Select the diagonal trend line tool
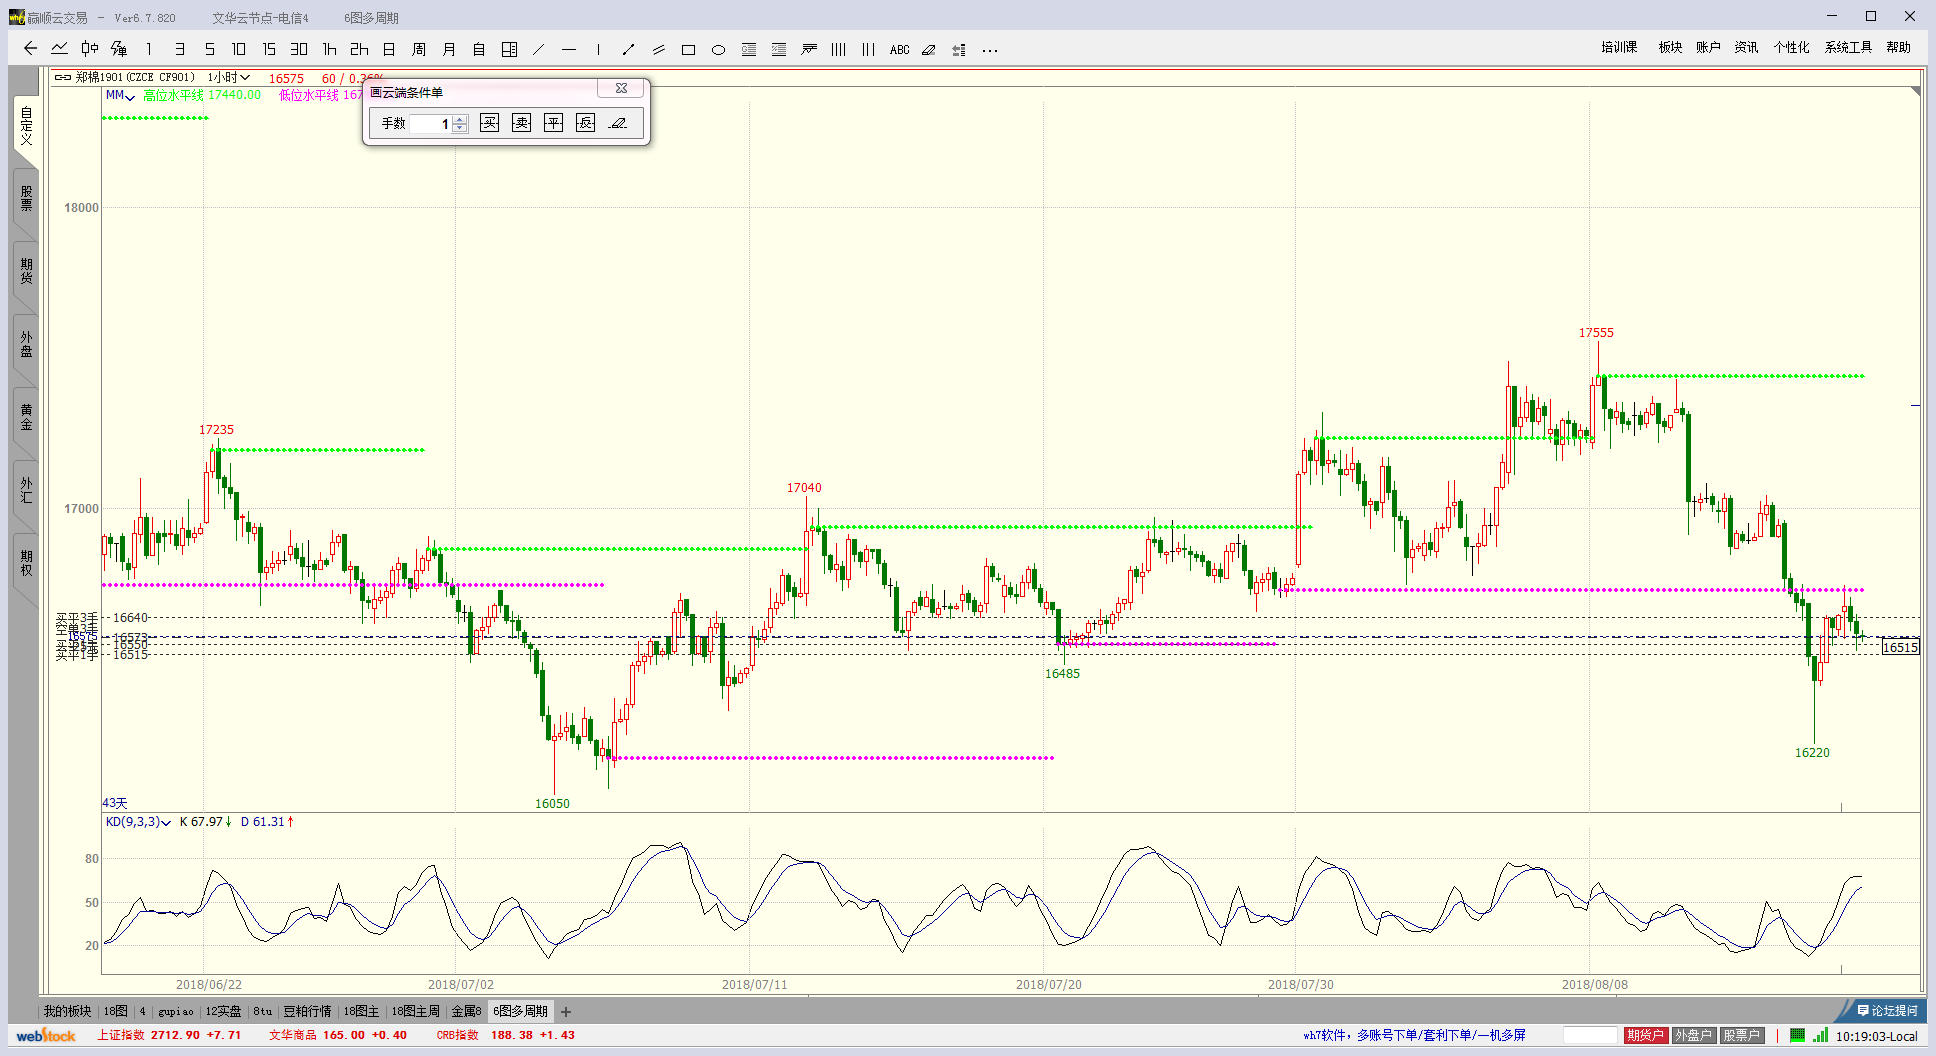 point(539,48)
